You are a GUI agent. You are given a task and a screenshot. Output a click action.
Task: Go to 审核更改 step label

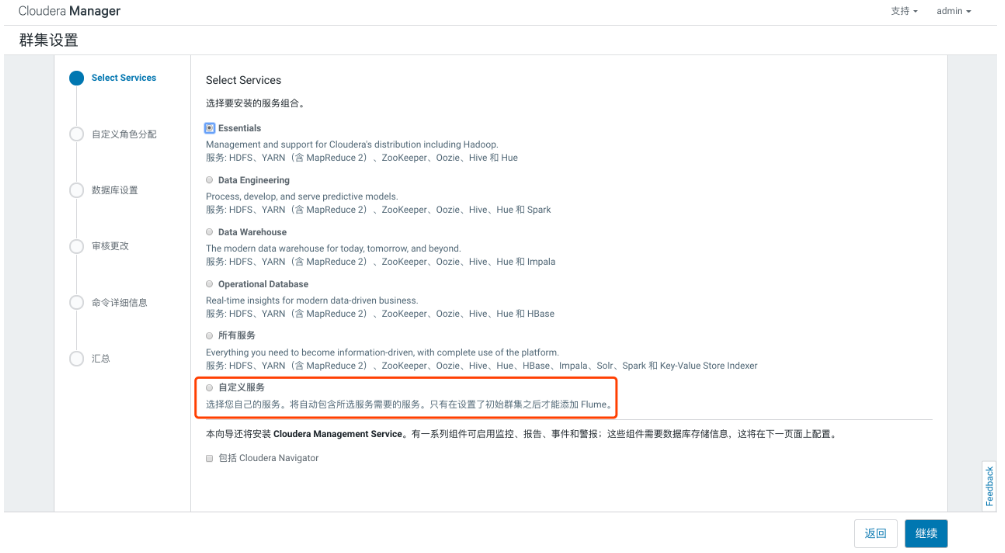coord(110,246)
